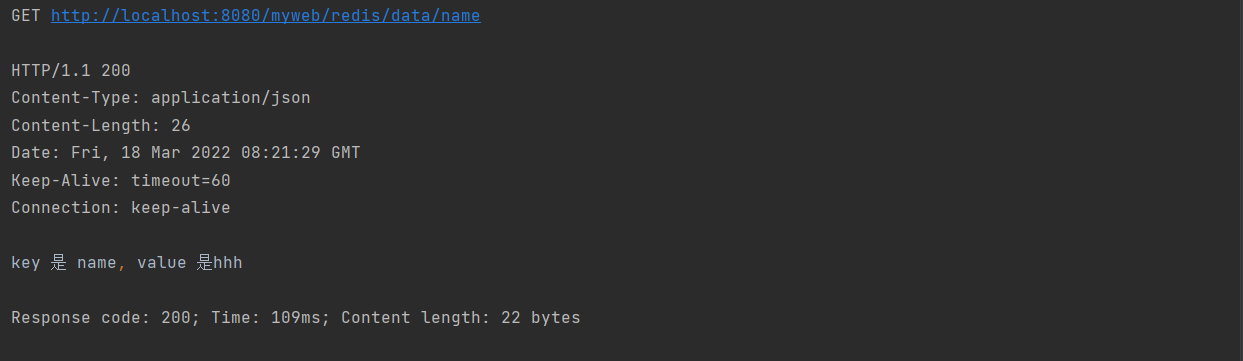Select the HTTP/1.1 200 status line

(x=71, y=71)
